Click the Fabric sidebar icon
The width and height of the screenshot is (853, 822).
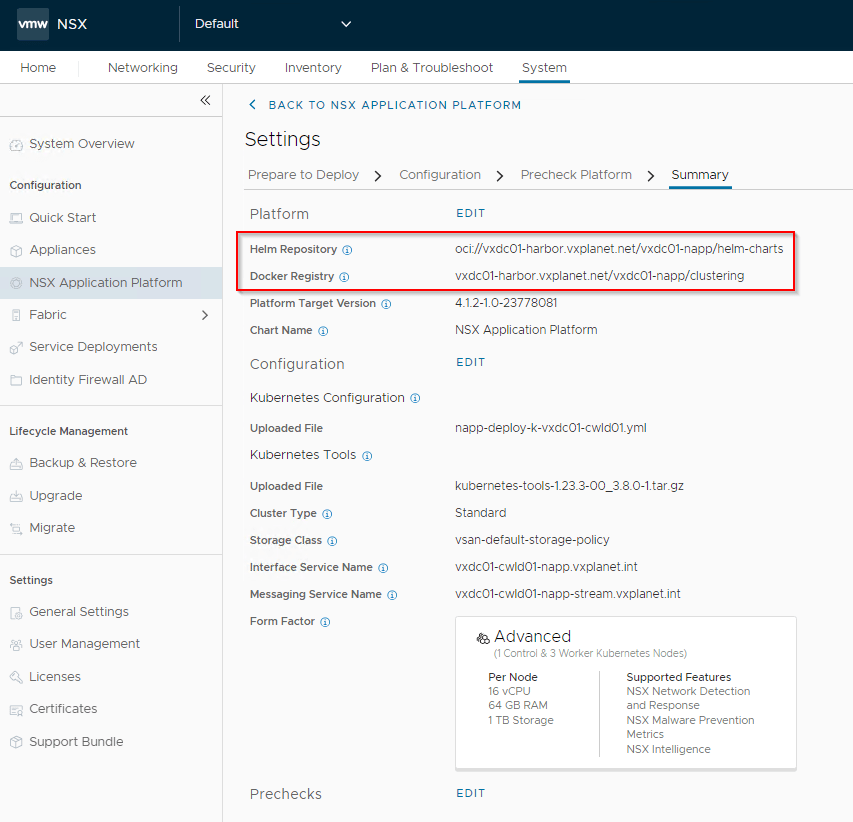tap(16, 315)
